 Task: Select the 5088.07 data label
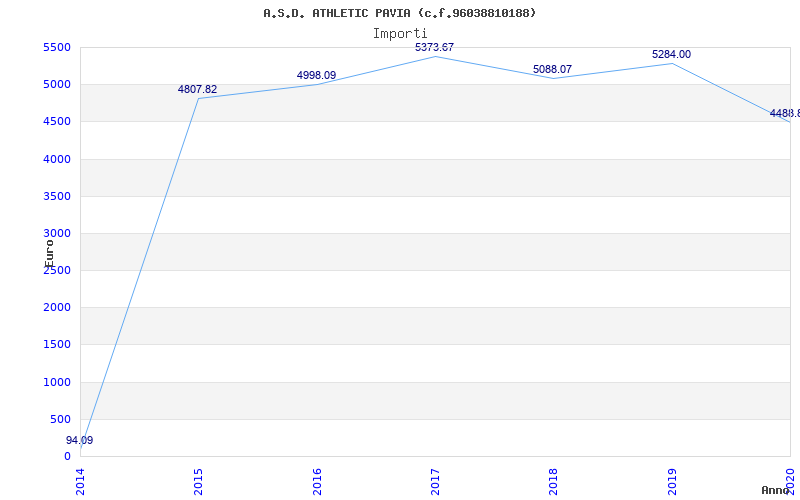coord(553,69)
